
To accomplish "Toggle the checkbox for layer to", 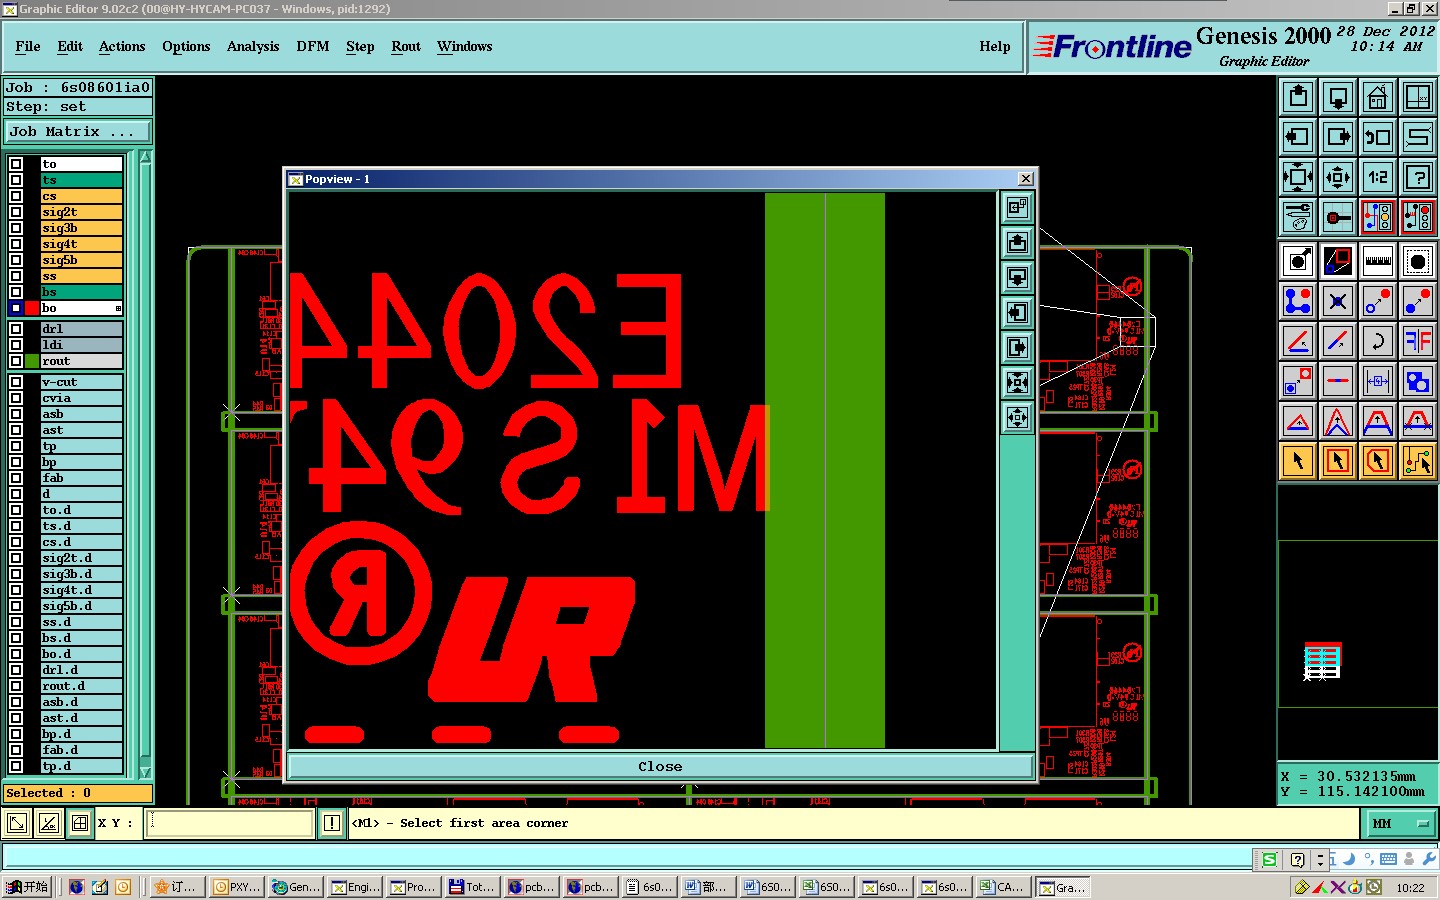I will point(16,164).
